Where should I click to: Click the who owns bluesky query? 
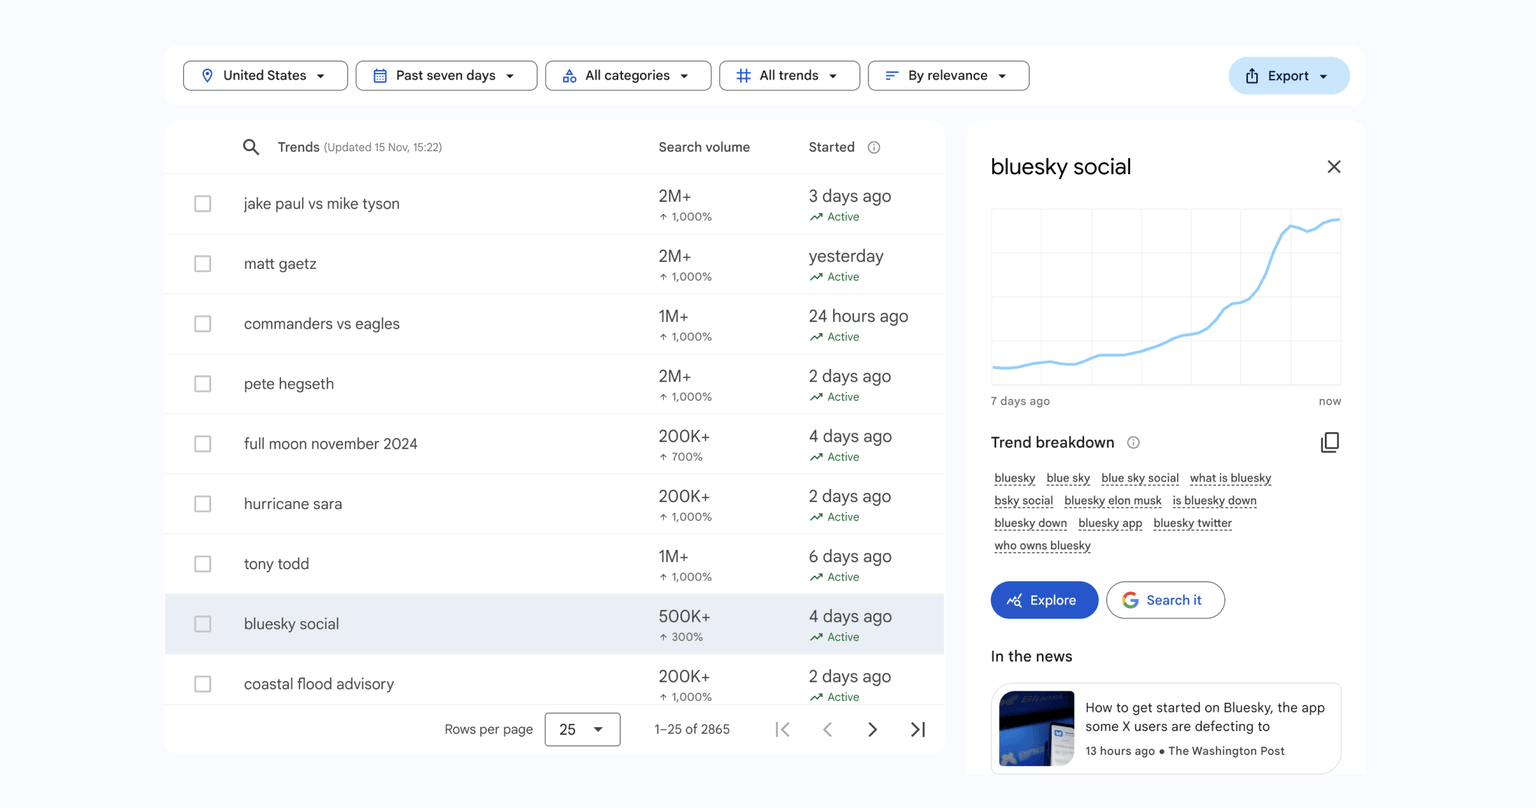point(1042,546)
